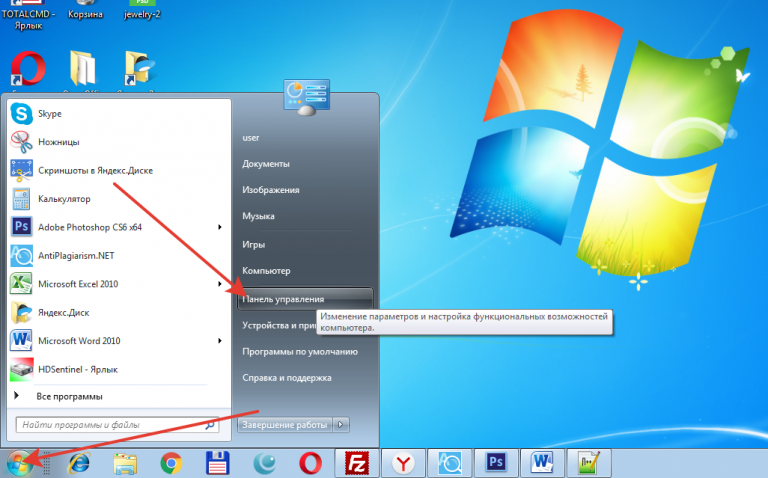The height and width of the screenshot is (478, 768).
Task: Open folder shortcut with lamp icon
Action: click(x=140, y=69)
